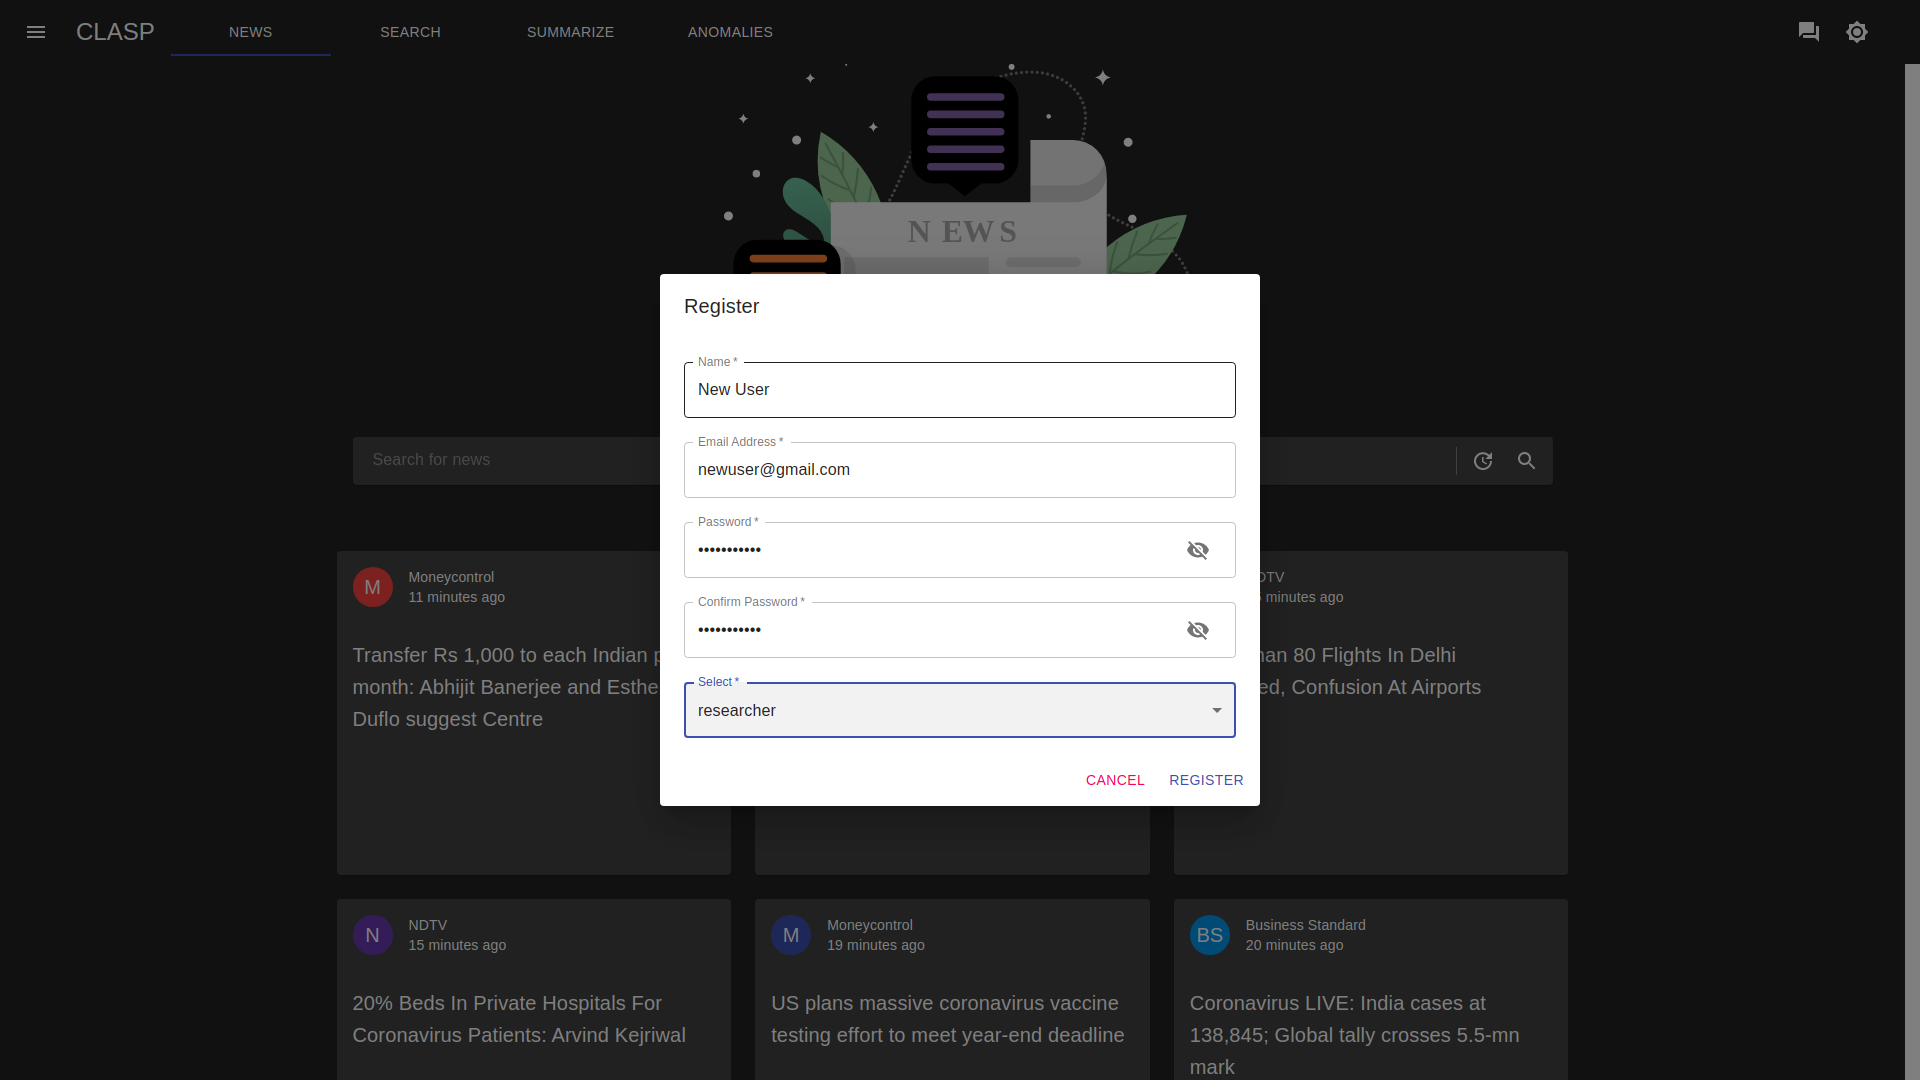Image resolution: width=1920 pixels, height=1080 pixels.
Task: Click into the Name field
Action: pyautogui.click(x=958, y=390)
